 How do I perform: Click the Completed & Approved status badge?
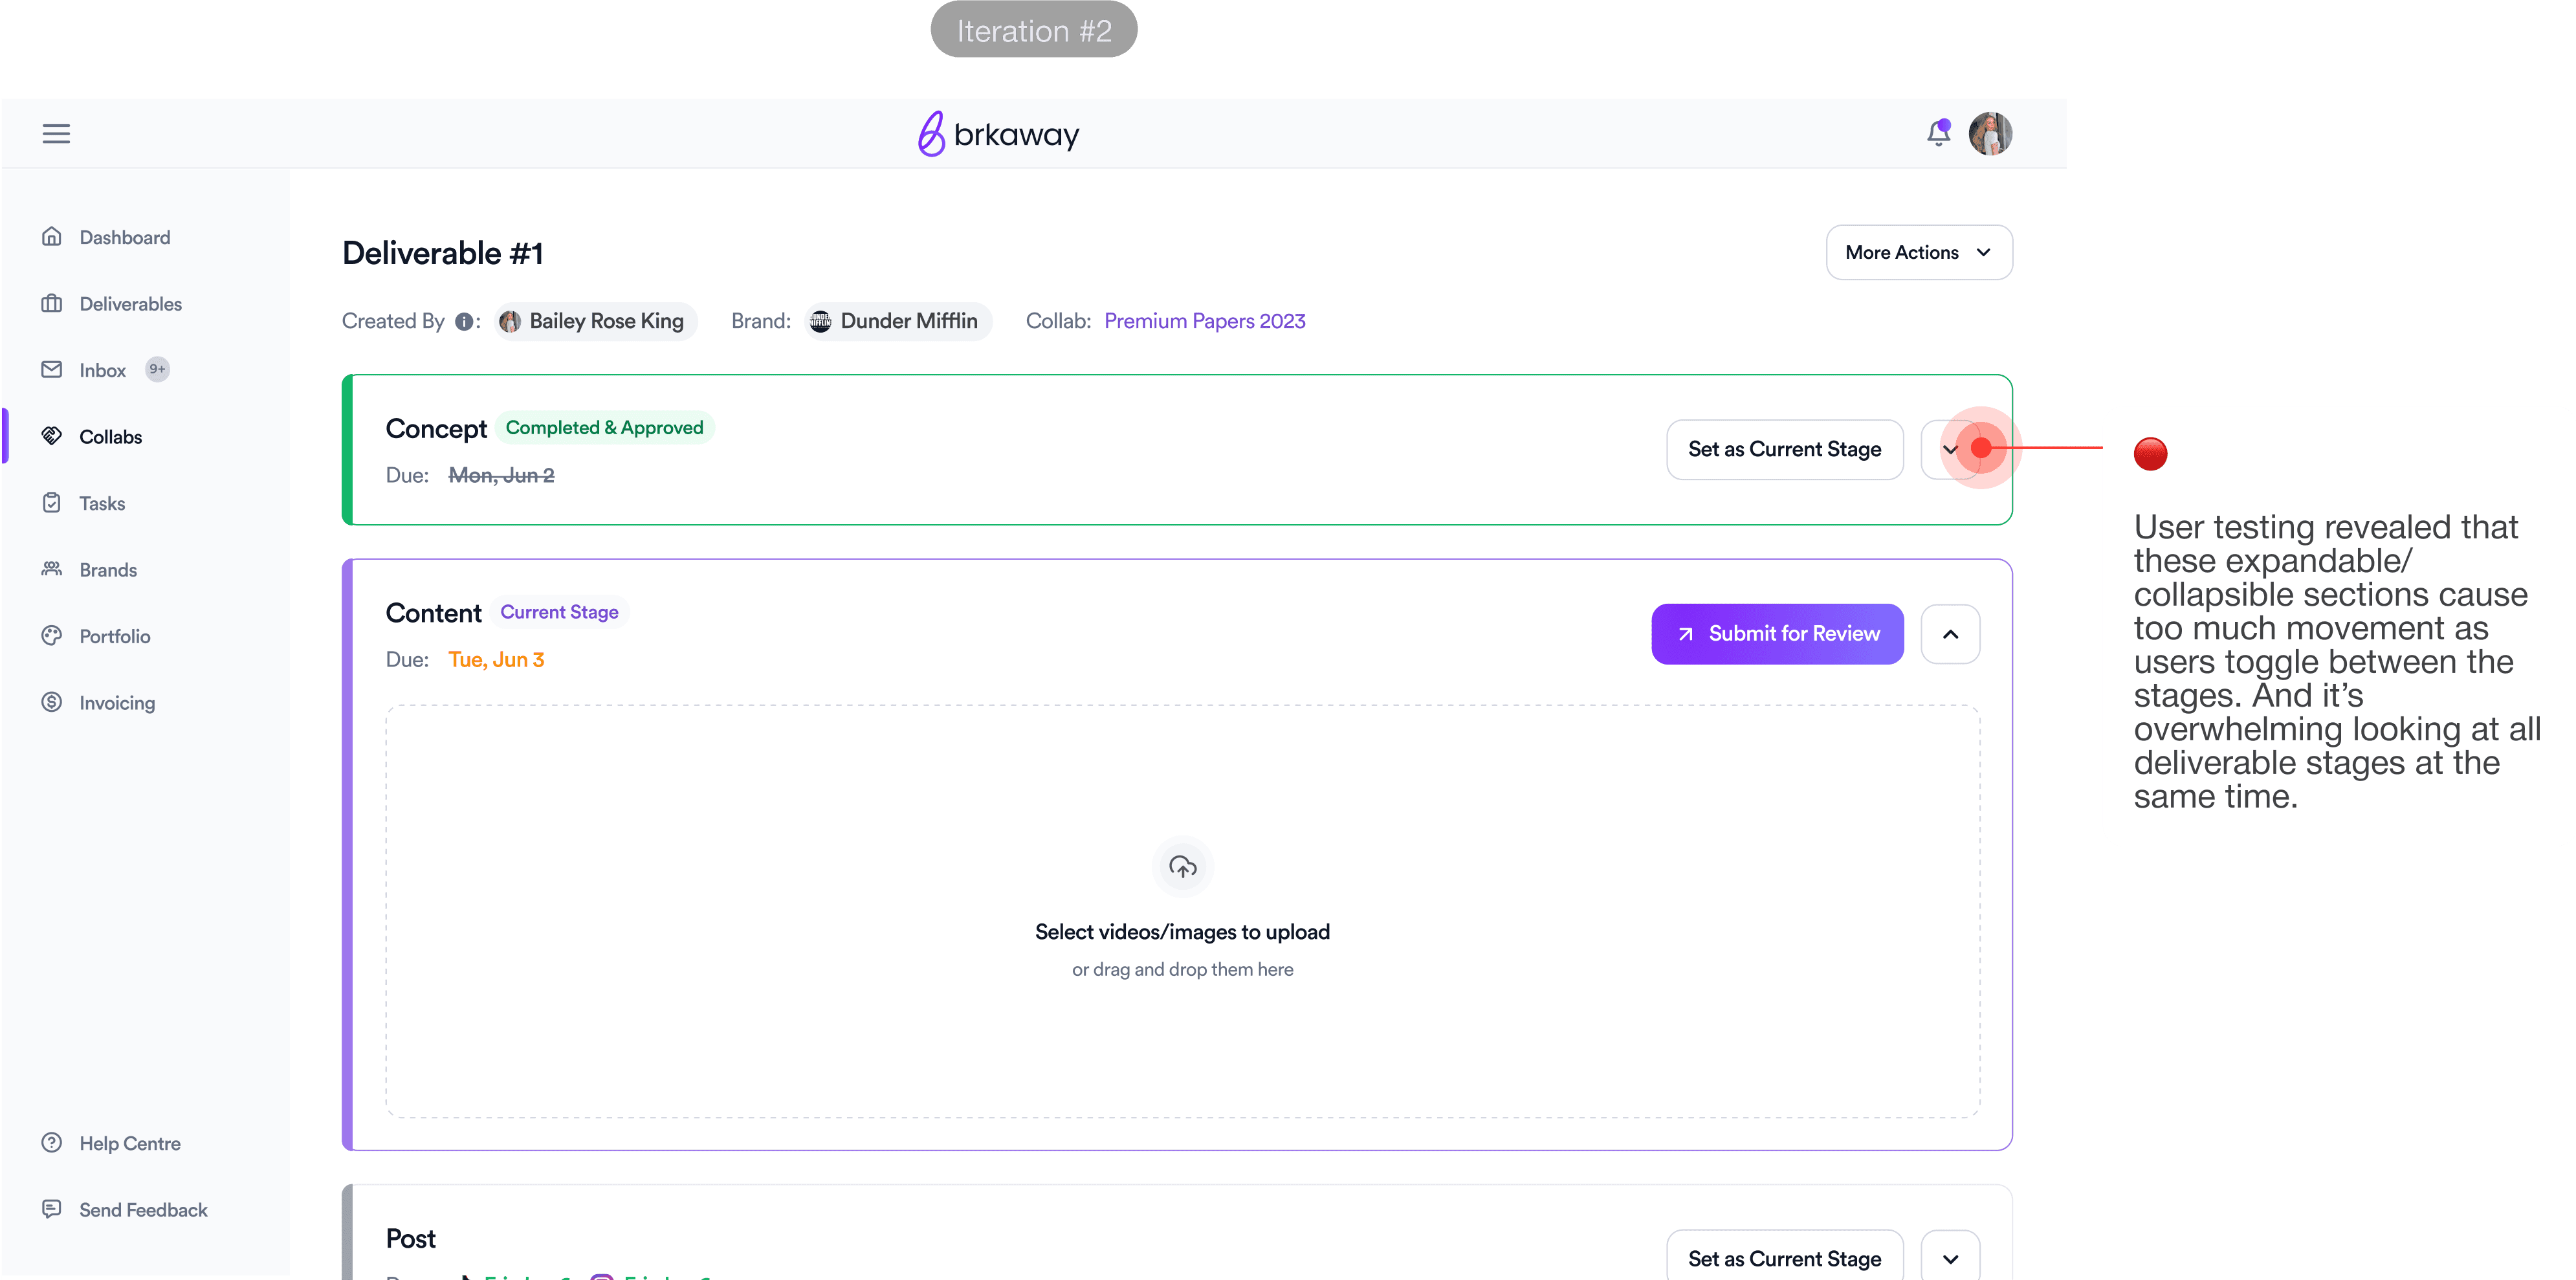(604, 427)
